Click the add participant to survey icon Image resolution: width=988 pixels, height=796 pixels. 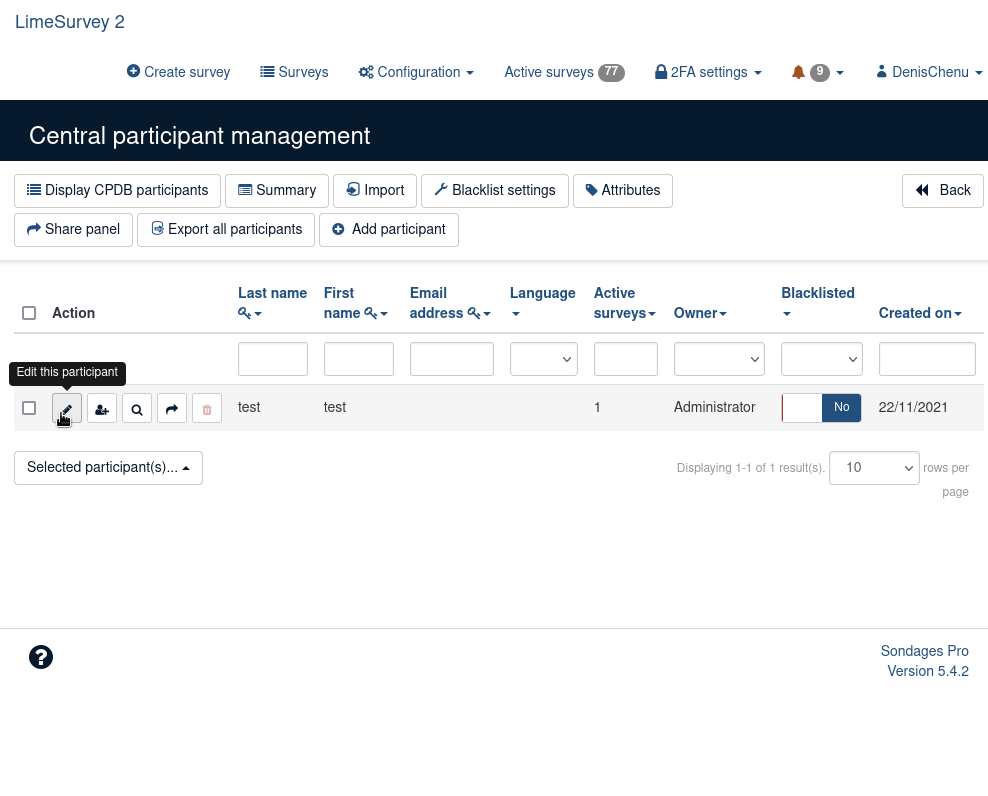click(102, 409)
